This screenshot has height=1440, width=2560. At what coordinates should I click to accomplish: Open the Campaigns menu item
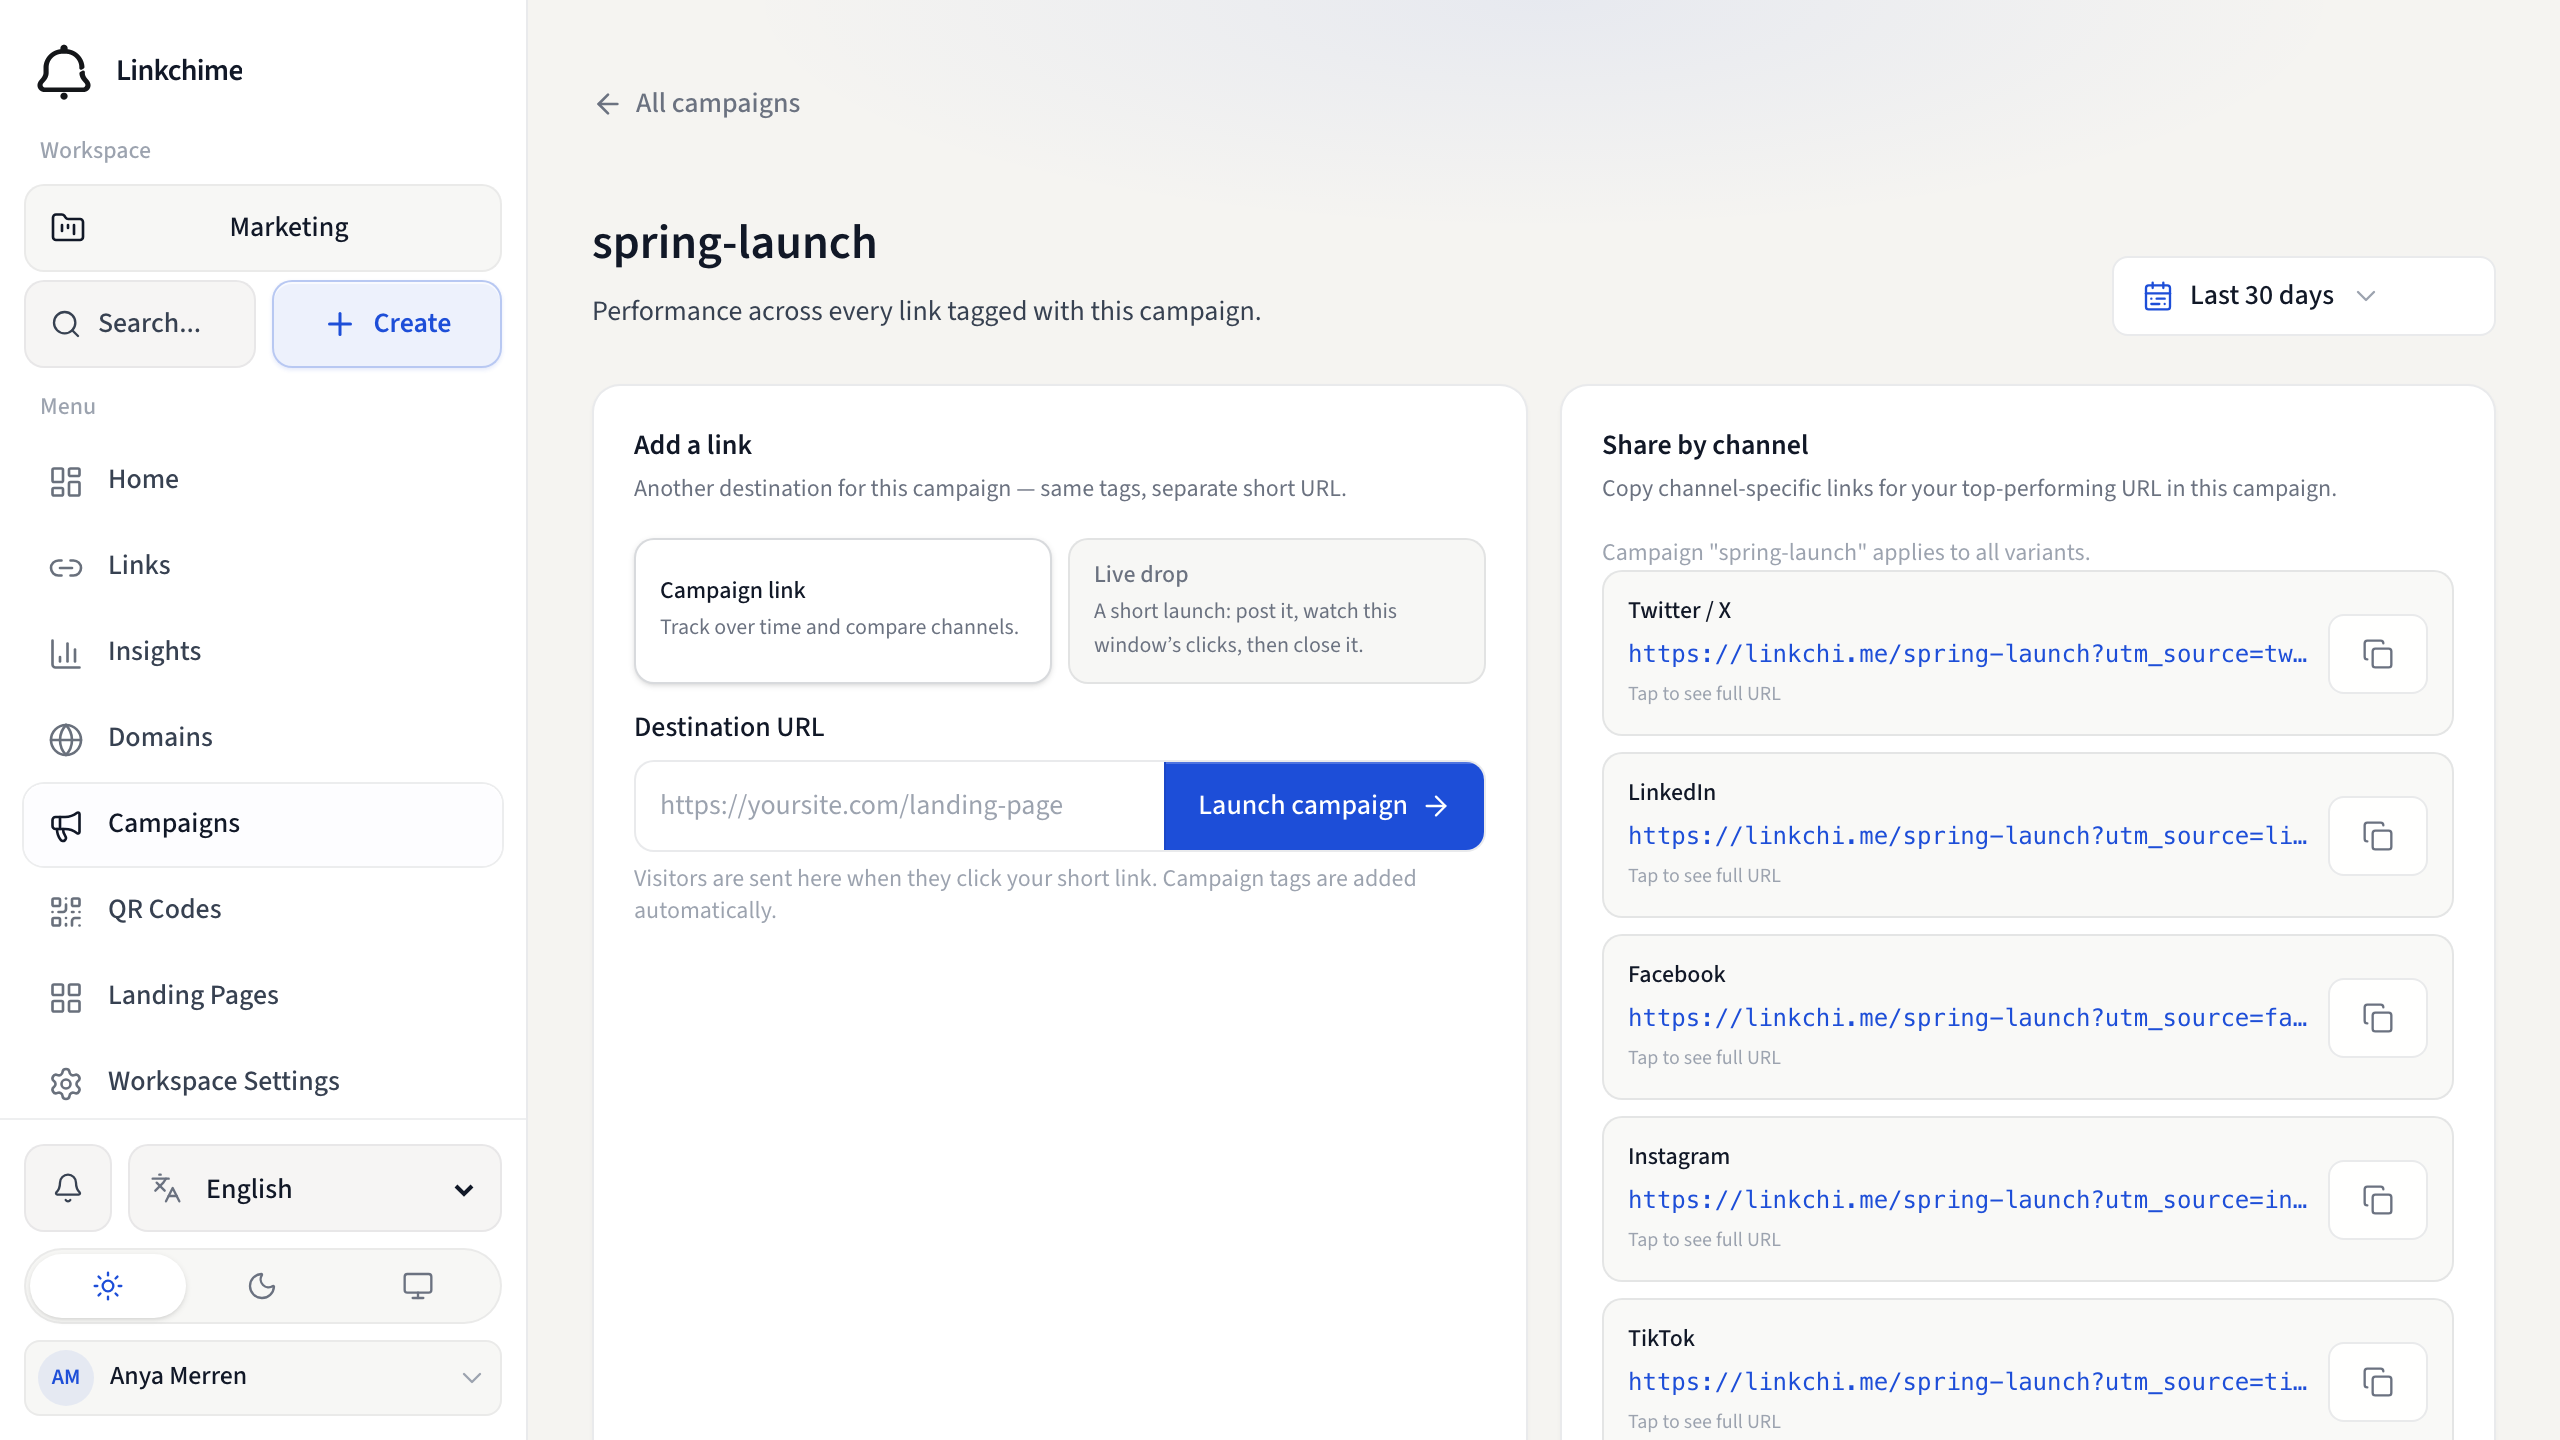(263, 824)
